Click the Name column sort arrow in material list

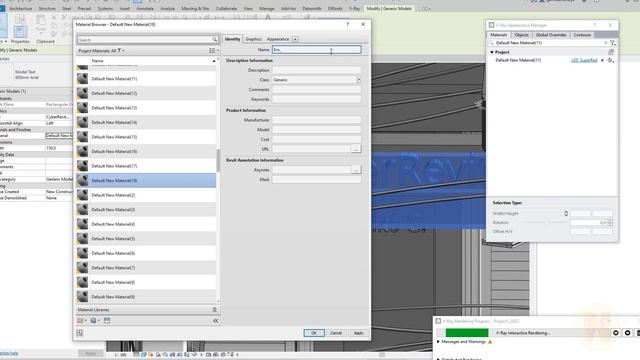pos(214,61)
